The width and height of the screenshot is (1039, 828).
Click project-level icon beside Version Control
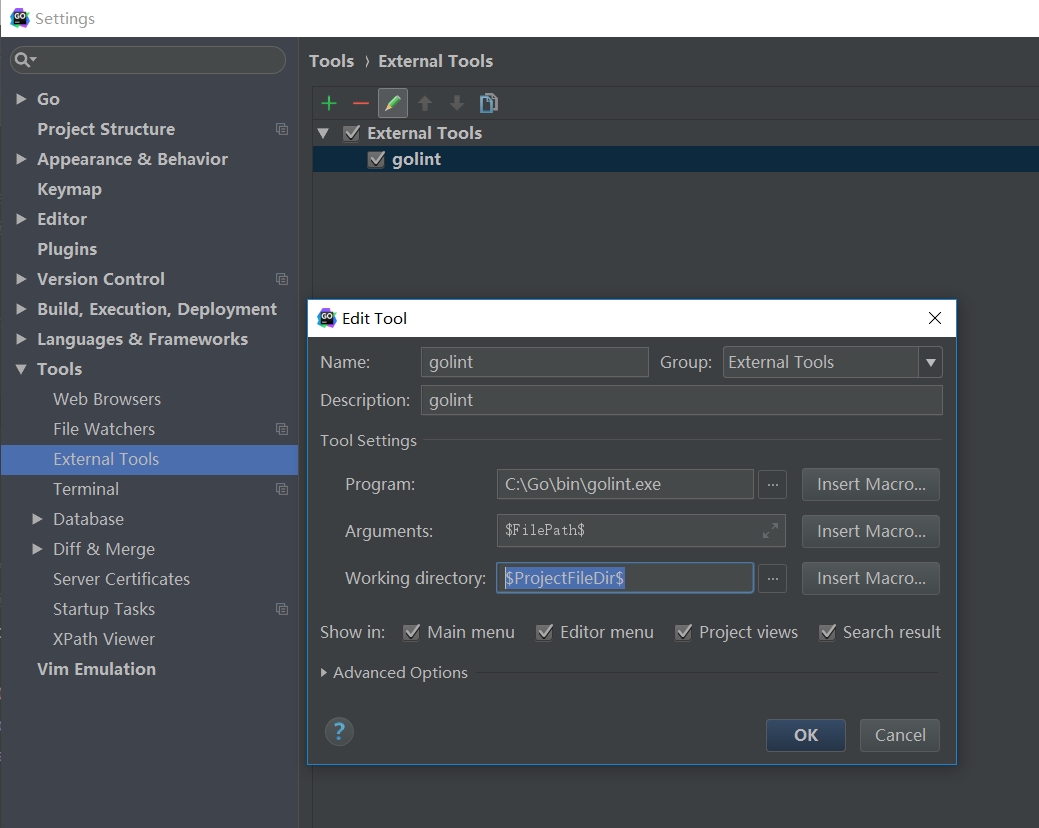(x=282, y=279)
